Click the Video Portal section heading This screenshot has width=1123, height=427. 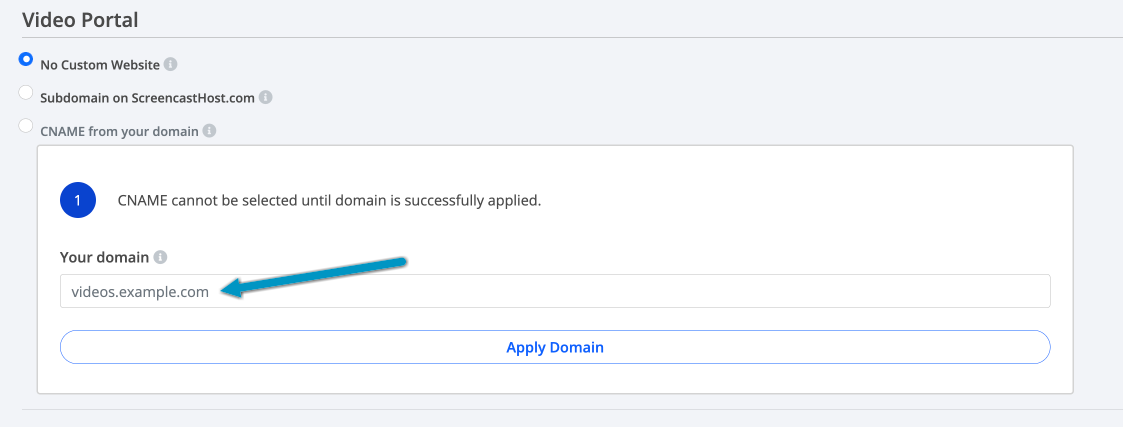pos(80,20)
